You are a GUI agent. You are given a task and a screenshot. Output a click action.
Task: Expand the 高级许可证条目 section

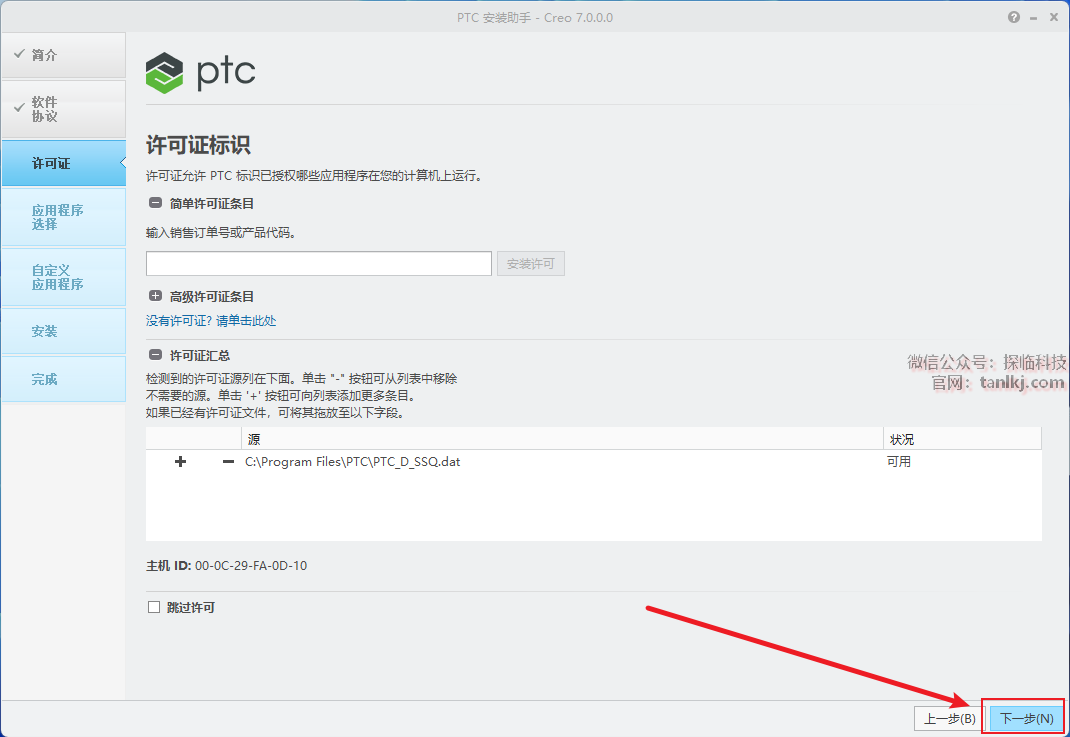pyautogui.click(x=156, y=296)
